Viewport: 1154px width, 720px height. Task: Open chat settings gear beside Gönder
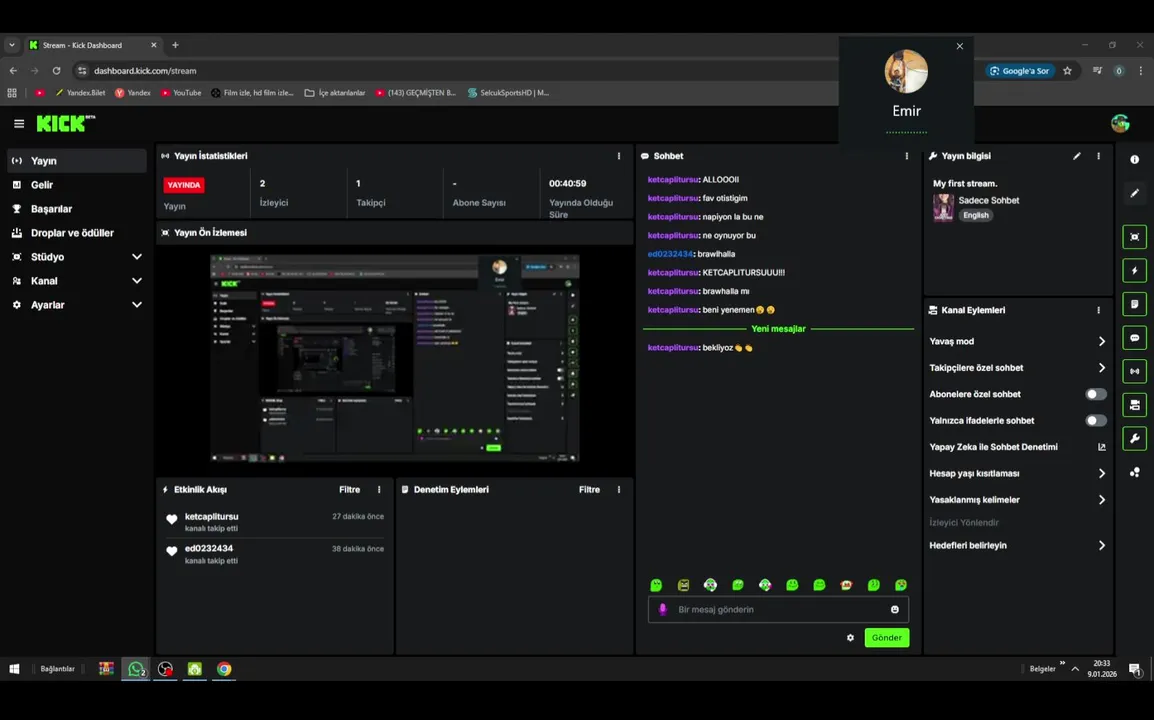point(851,638)
